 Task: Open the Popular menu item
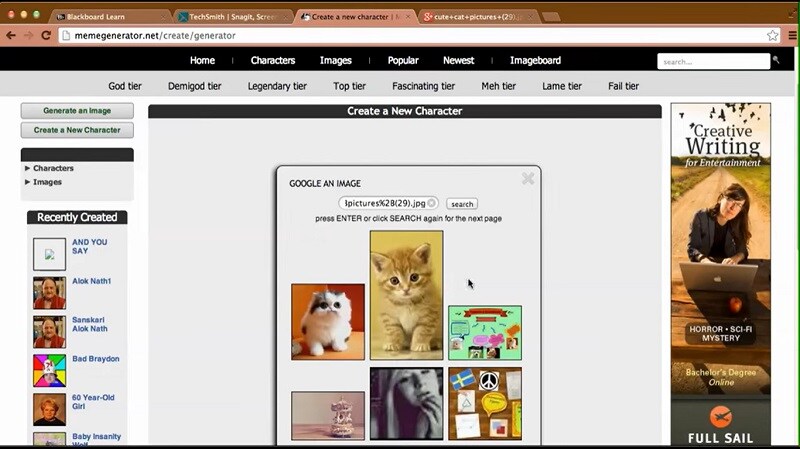pyautogui.click(x=403, y=60)
